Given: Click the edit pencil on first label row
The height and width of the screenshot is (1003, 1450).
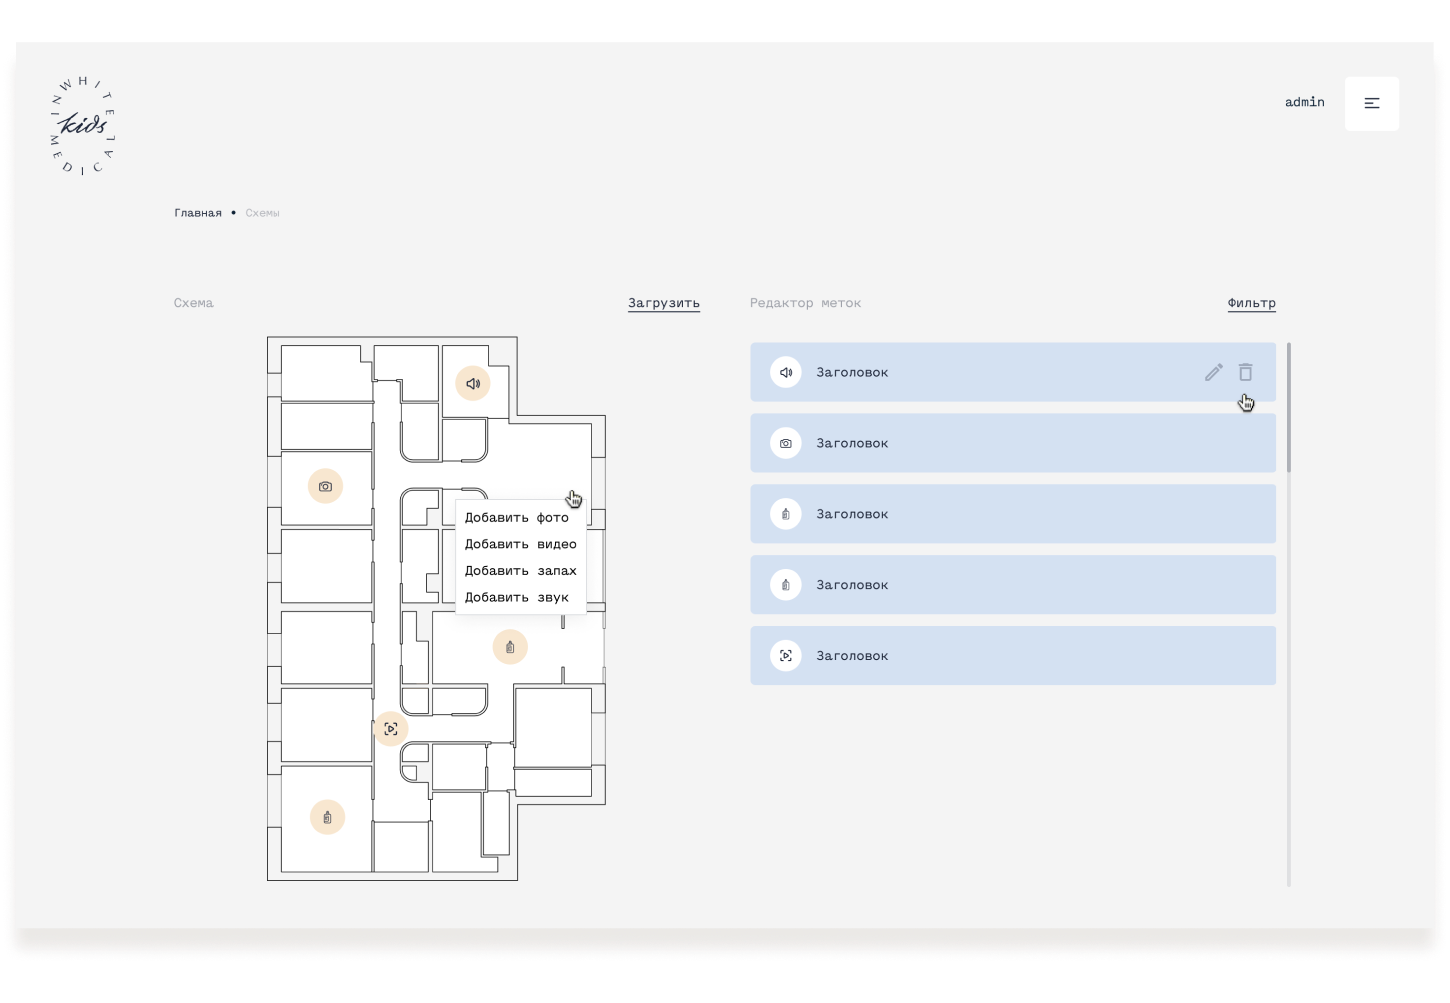Looking at the screenshot, I should [x=1213, y=372].
